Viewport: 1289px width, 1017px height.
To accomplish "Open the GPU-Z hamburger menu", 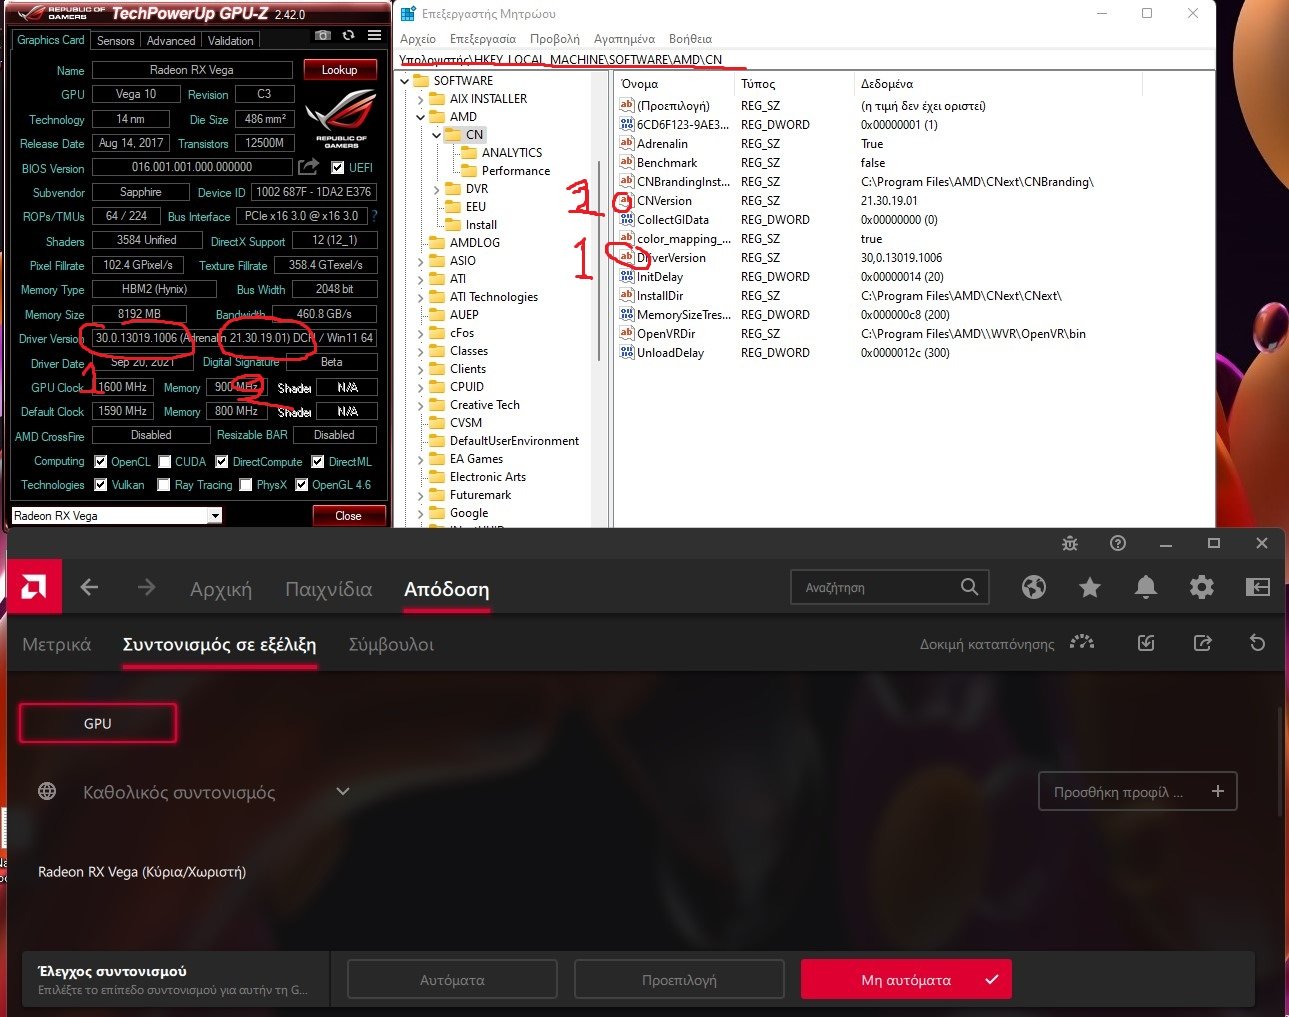I will click(x=374, y=35).
